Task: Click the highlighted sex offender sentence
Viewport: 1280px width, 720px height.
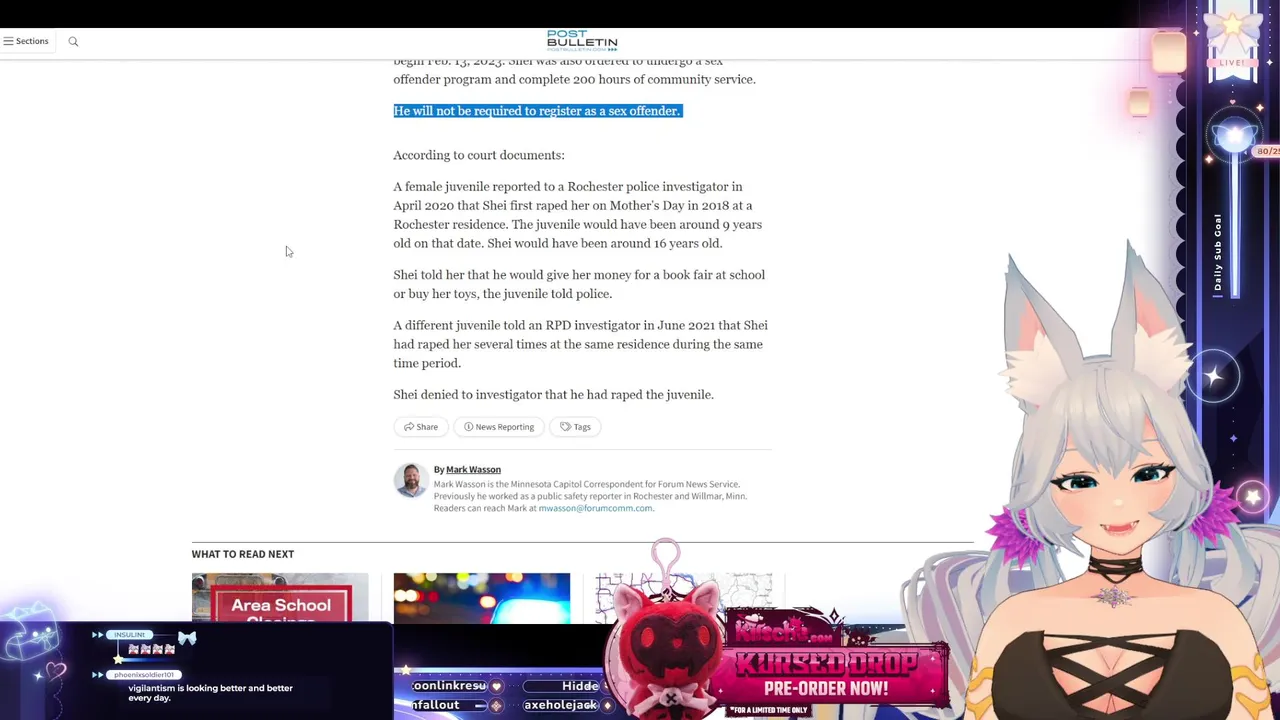Action: click(x=537, y=111)
